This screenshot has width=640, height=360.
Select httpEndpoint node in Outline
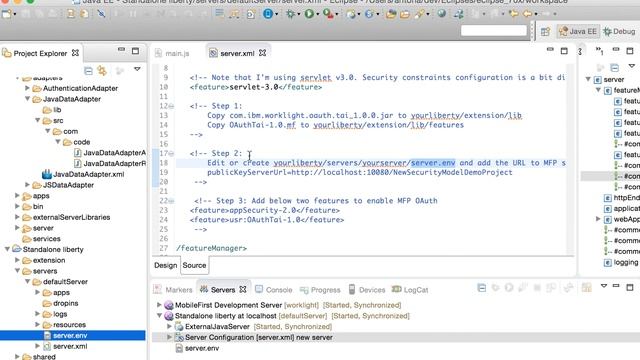coord(622,198)
